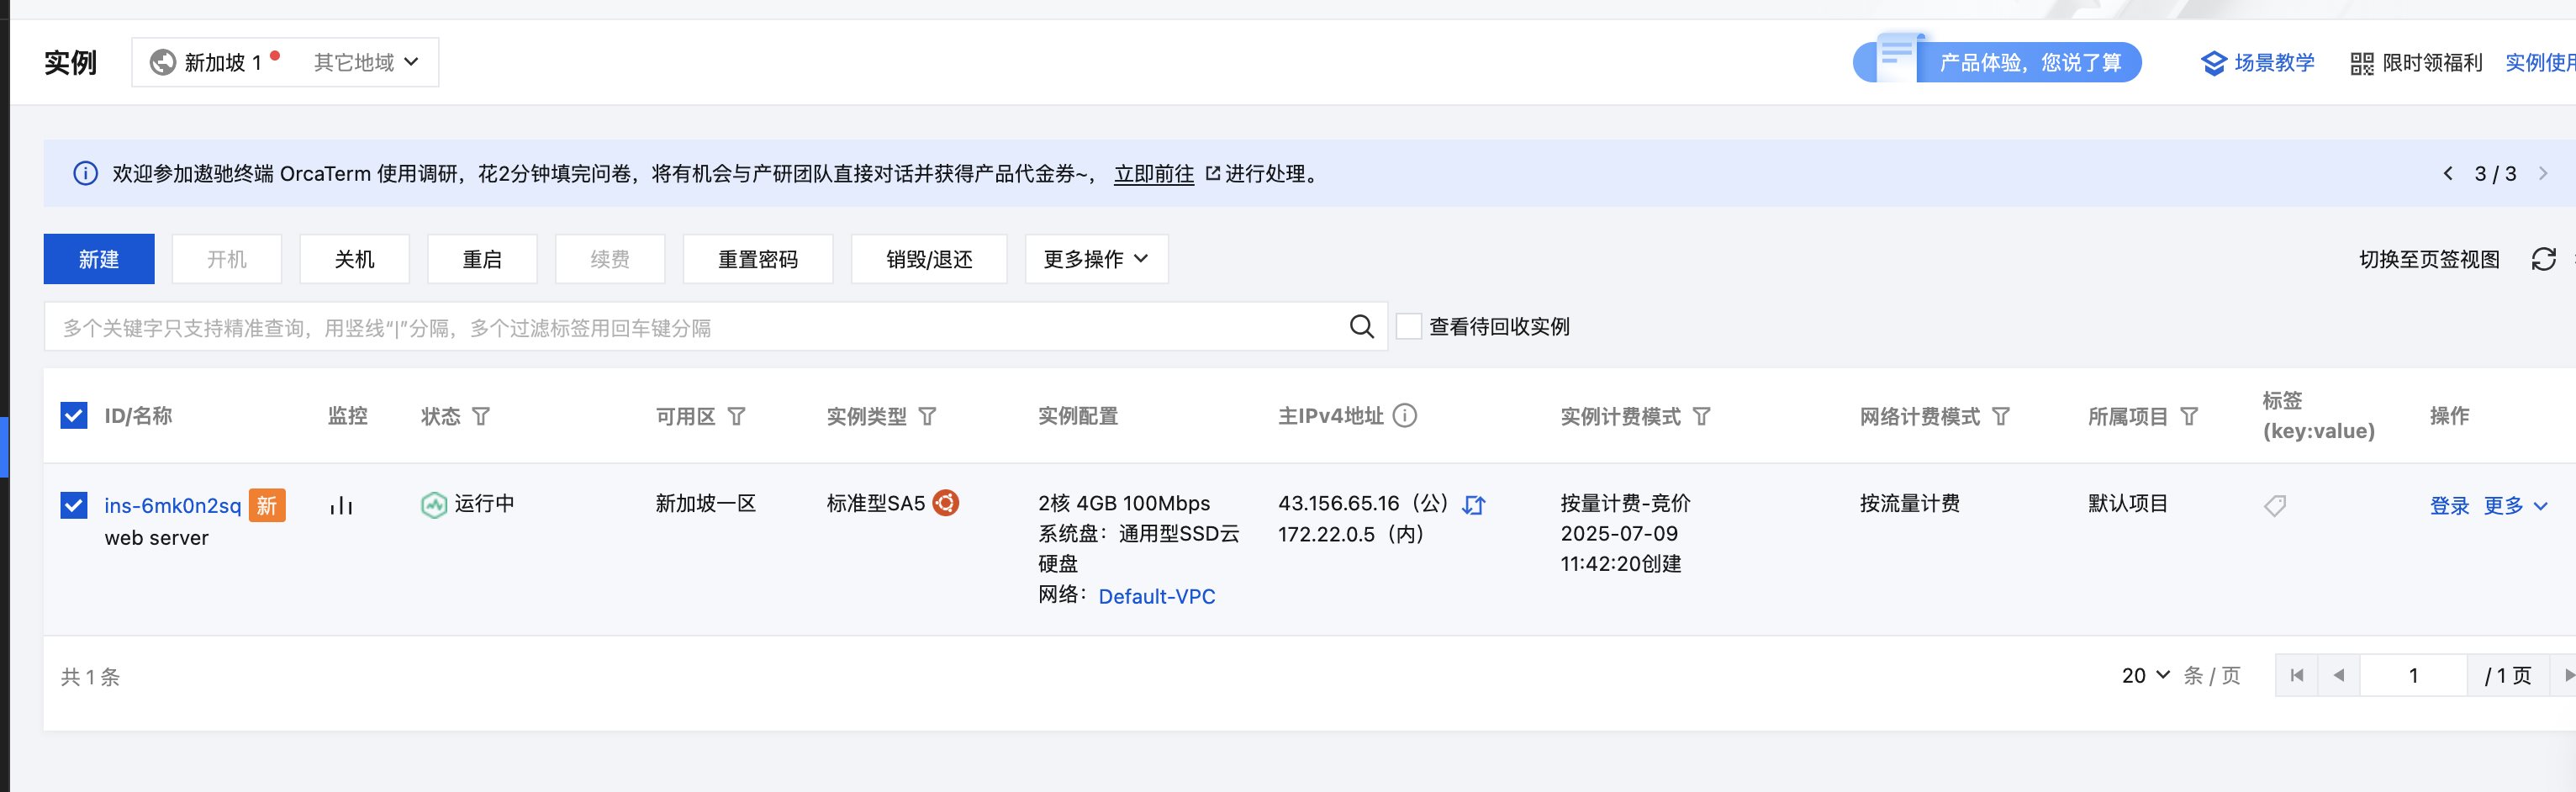Expand the 更多 row actions dropdown
Viewport: 2576px width, 792px height.
2515,506
